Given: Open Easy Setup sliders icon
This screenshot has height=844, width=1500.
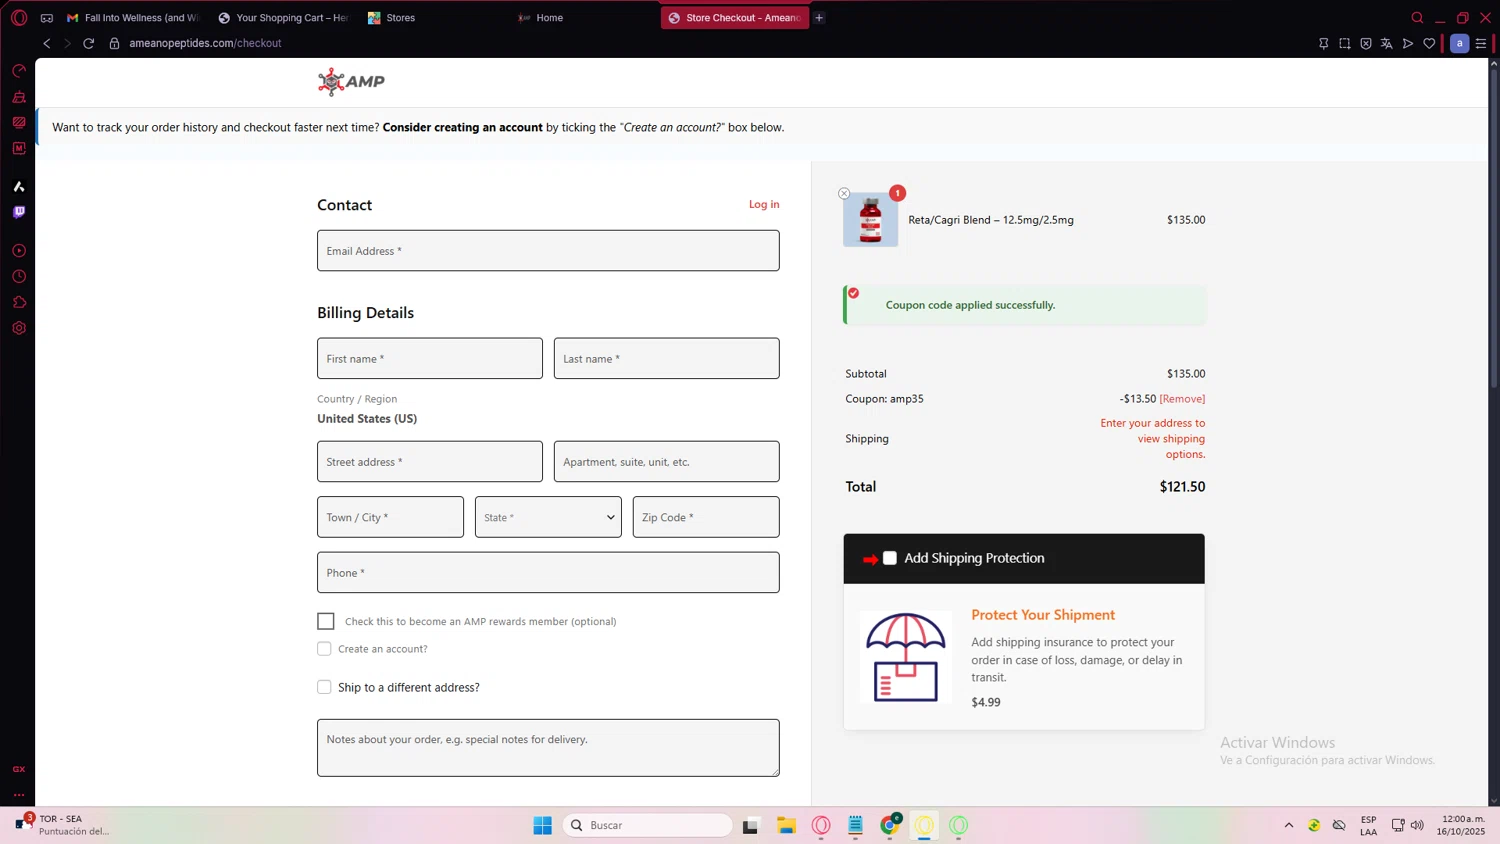Looking at the screenshot, I should coord(1481,43).
